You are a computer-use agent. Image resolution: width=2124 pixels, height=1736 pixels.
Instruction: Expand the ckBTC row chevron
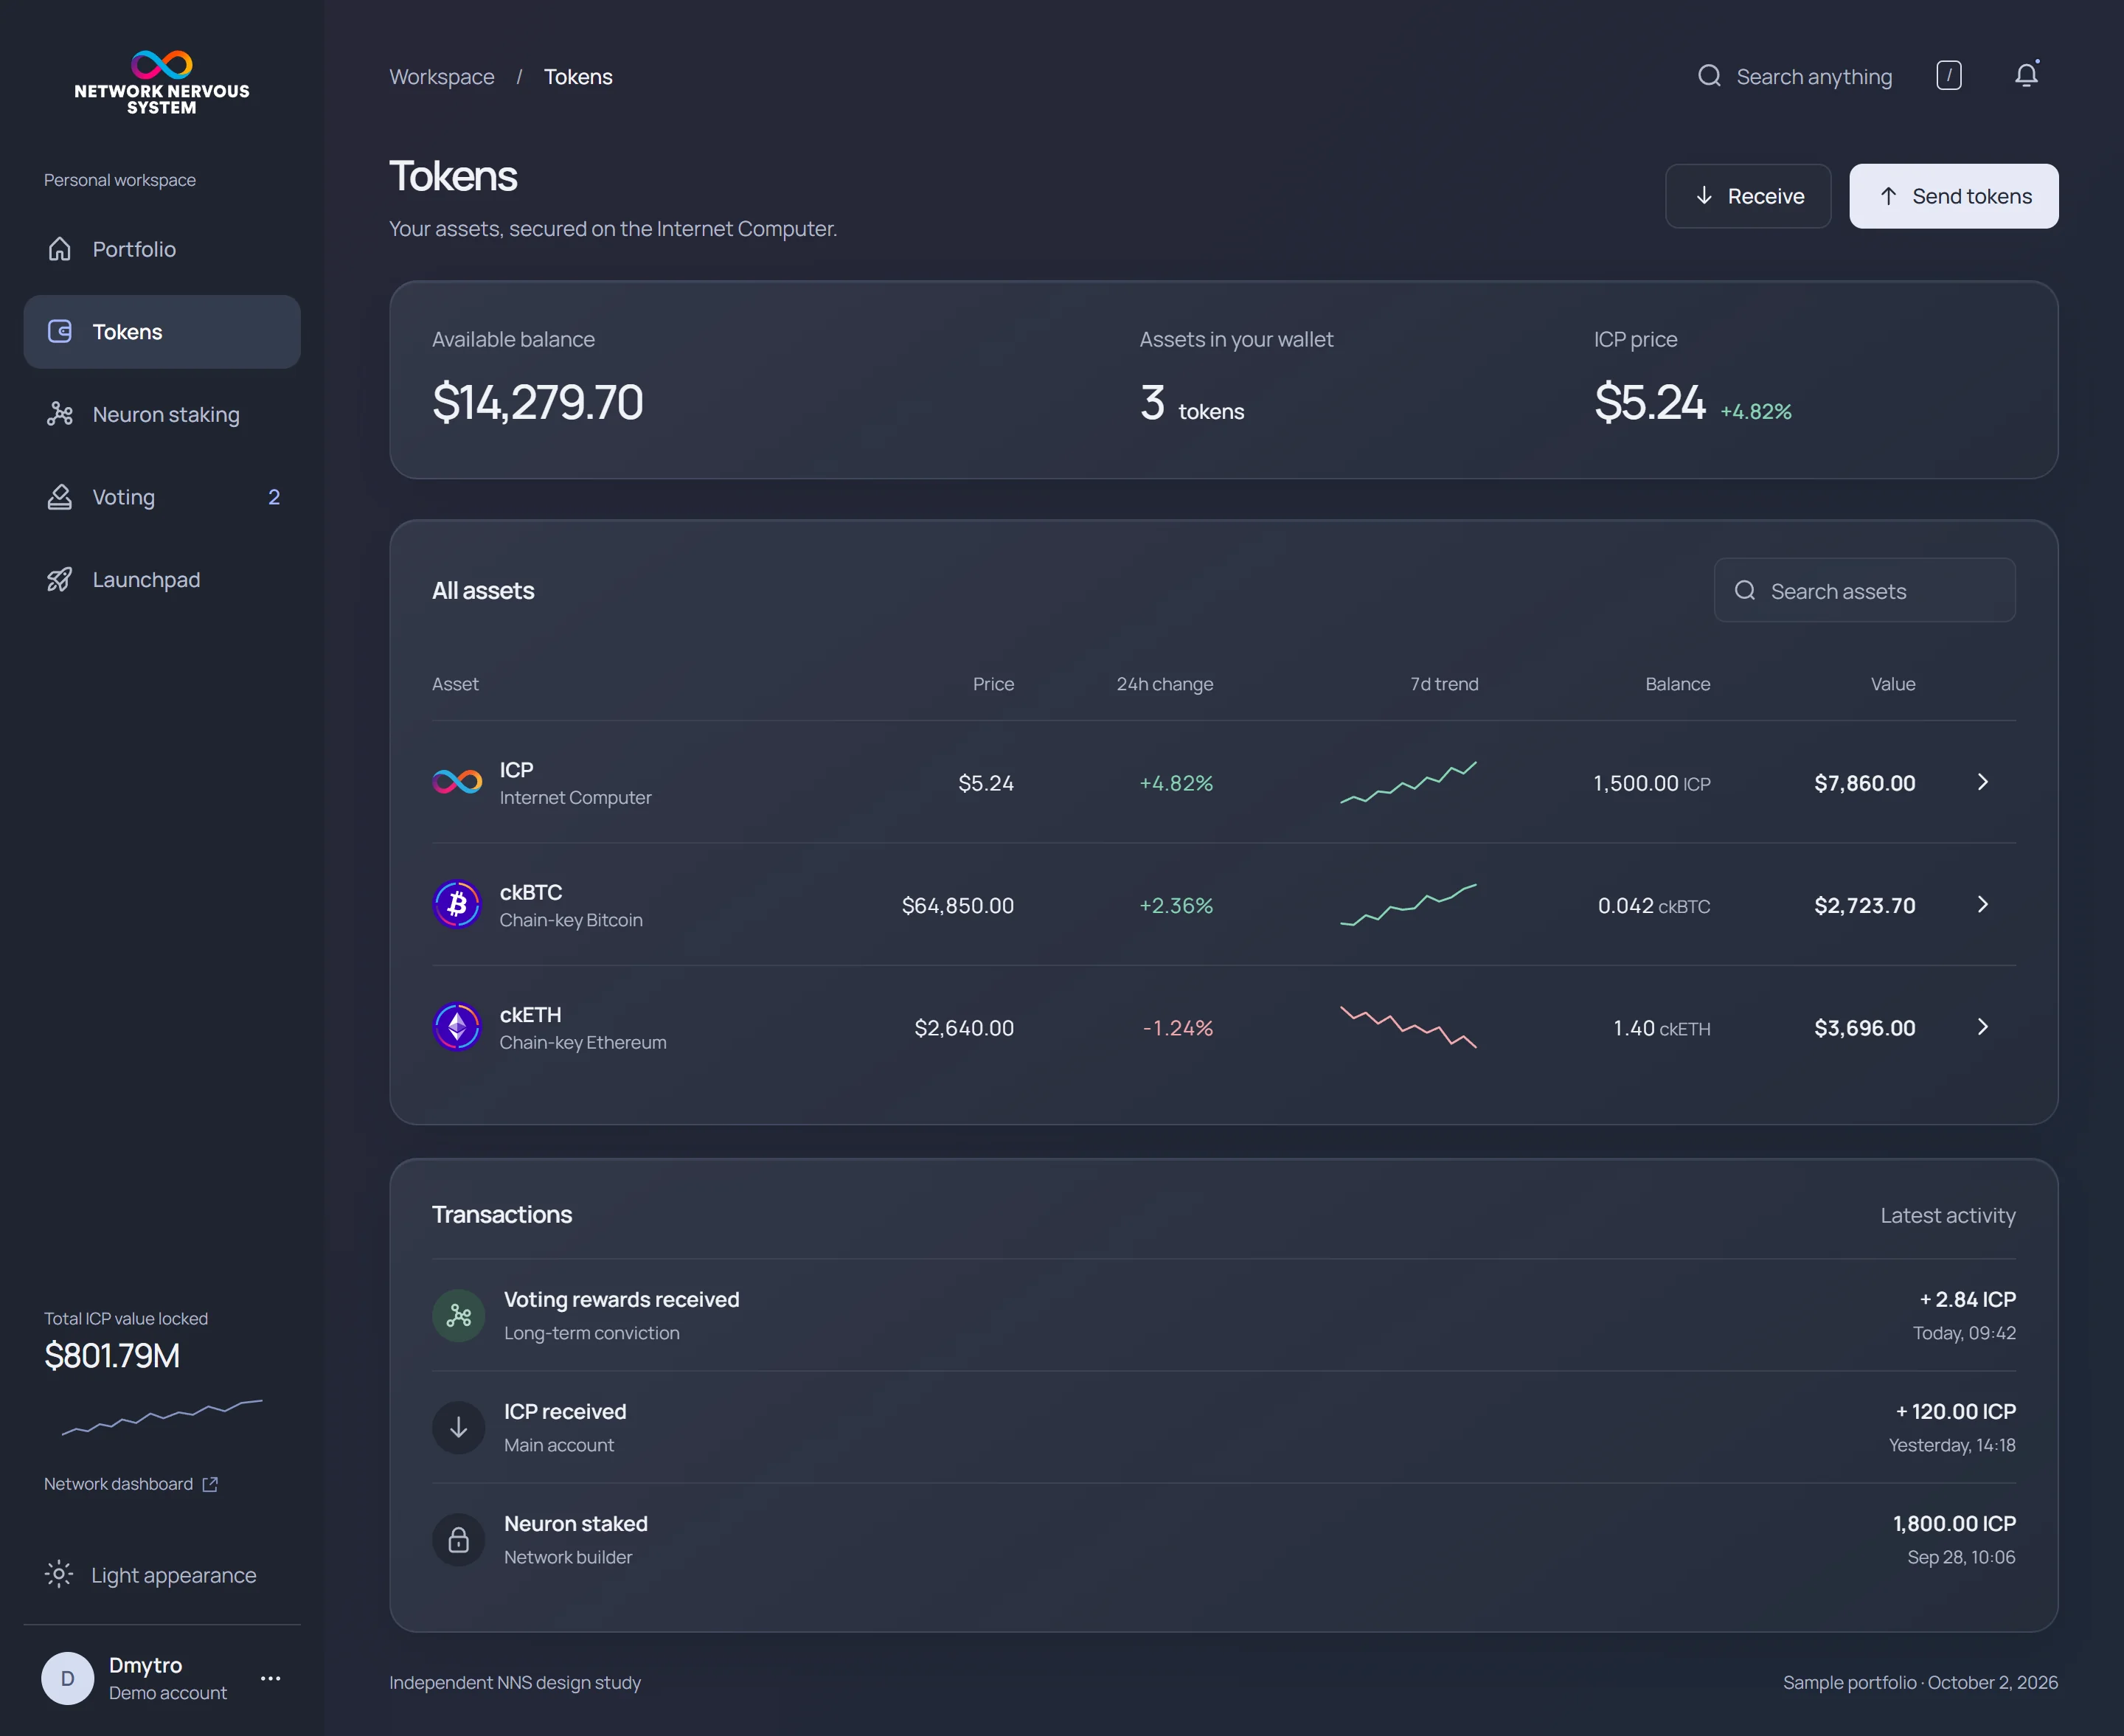click(x=1983, y=905)
